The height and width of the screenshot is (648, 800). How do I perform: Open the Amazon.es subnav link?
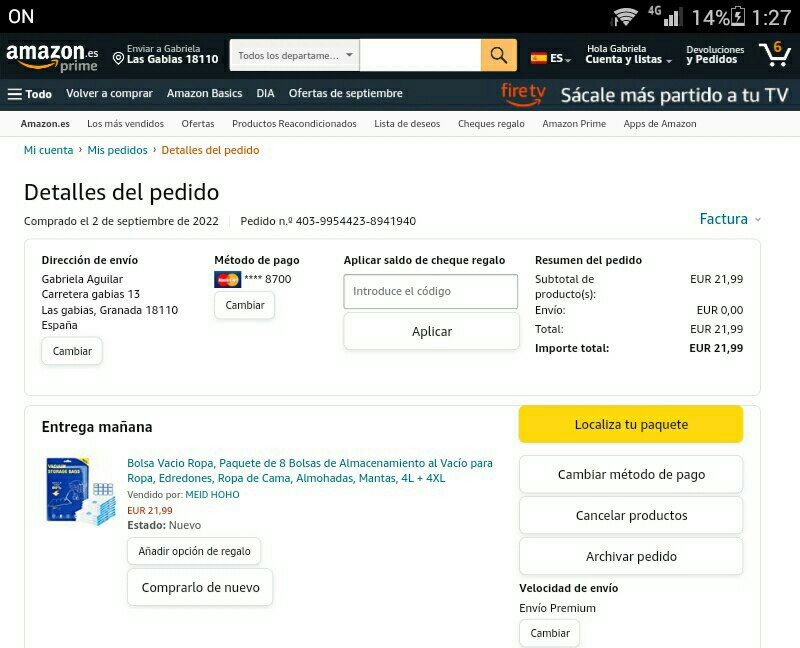[45, 123]
